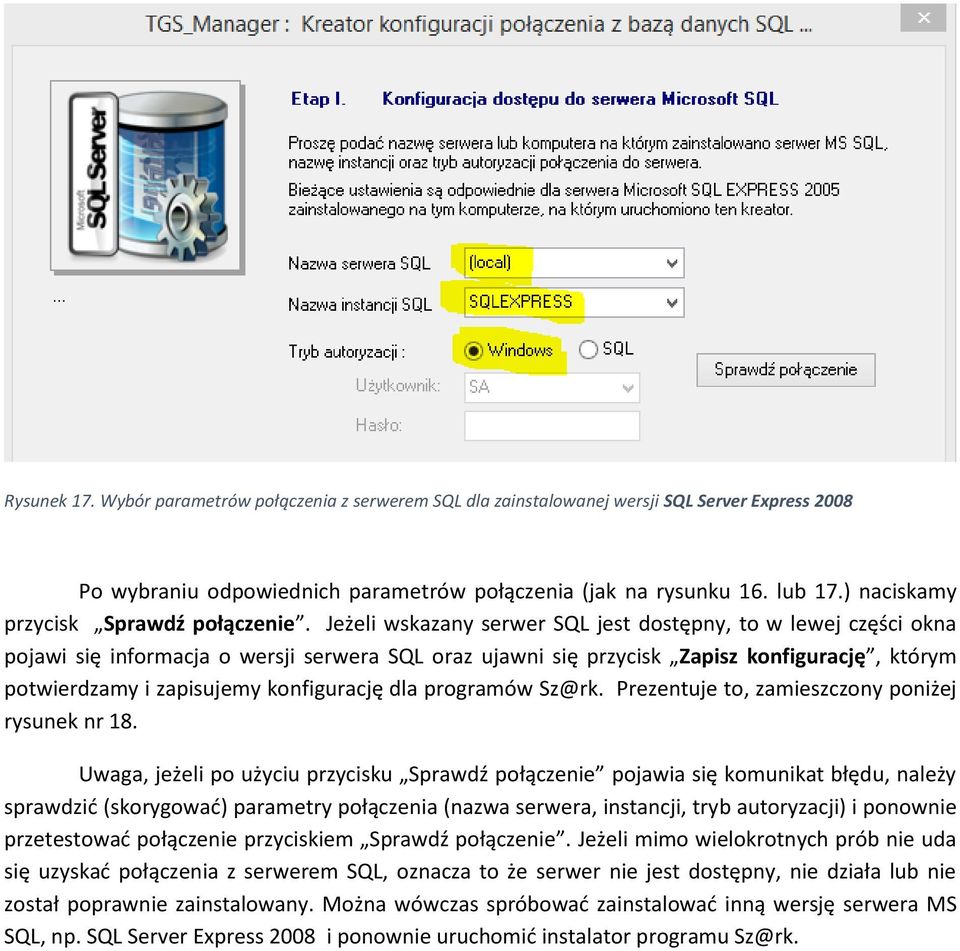Click the SQLEXPRESS instance value
The image size is (960, 951).
[520, 301]
